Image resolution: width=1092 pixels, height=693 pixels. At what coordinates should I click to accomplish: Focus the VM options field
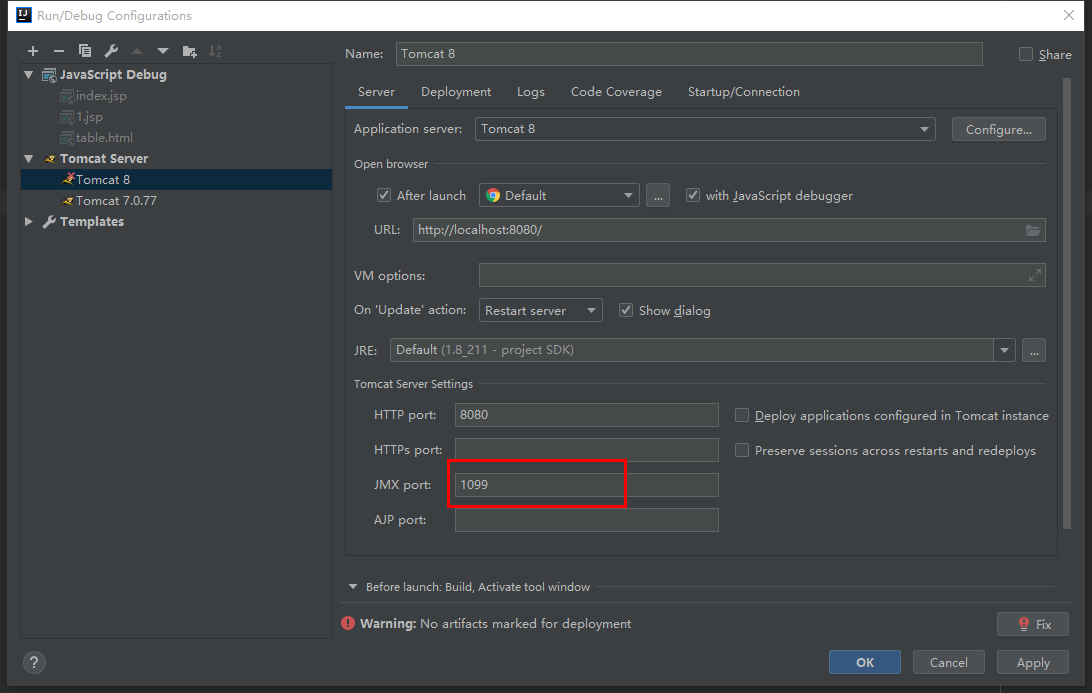(x=762, y=275)
